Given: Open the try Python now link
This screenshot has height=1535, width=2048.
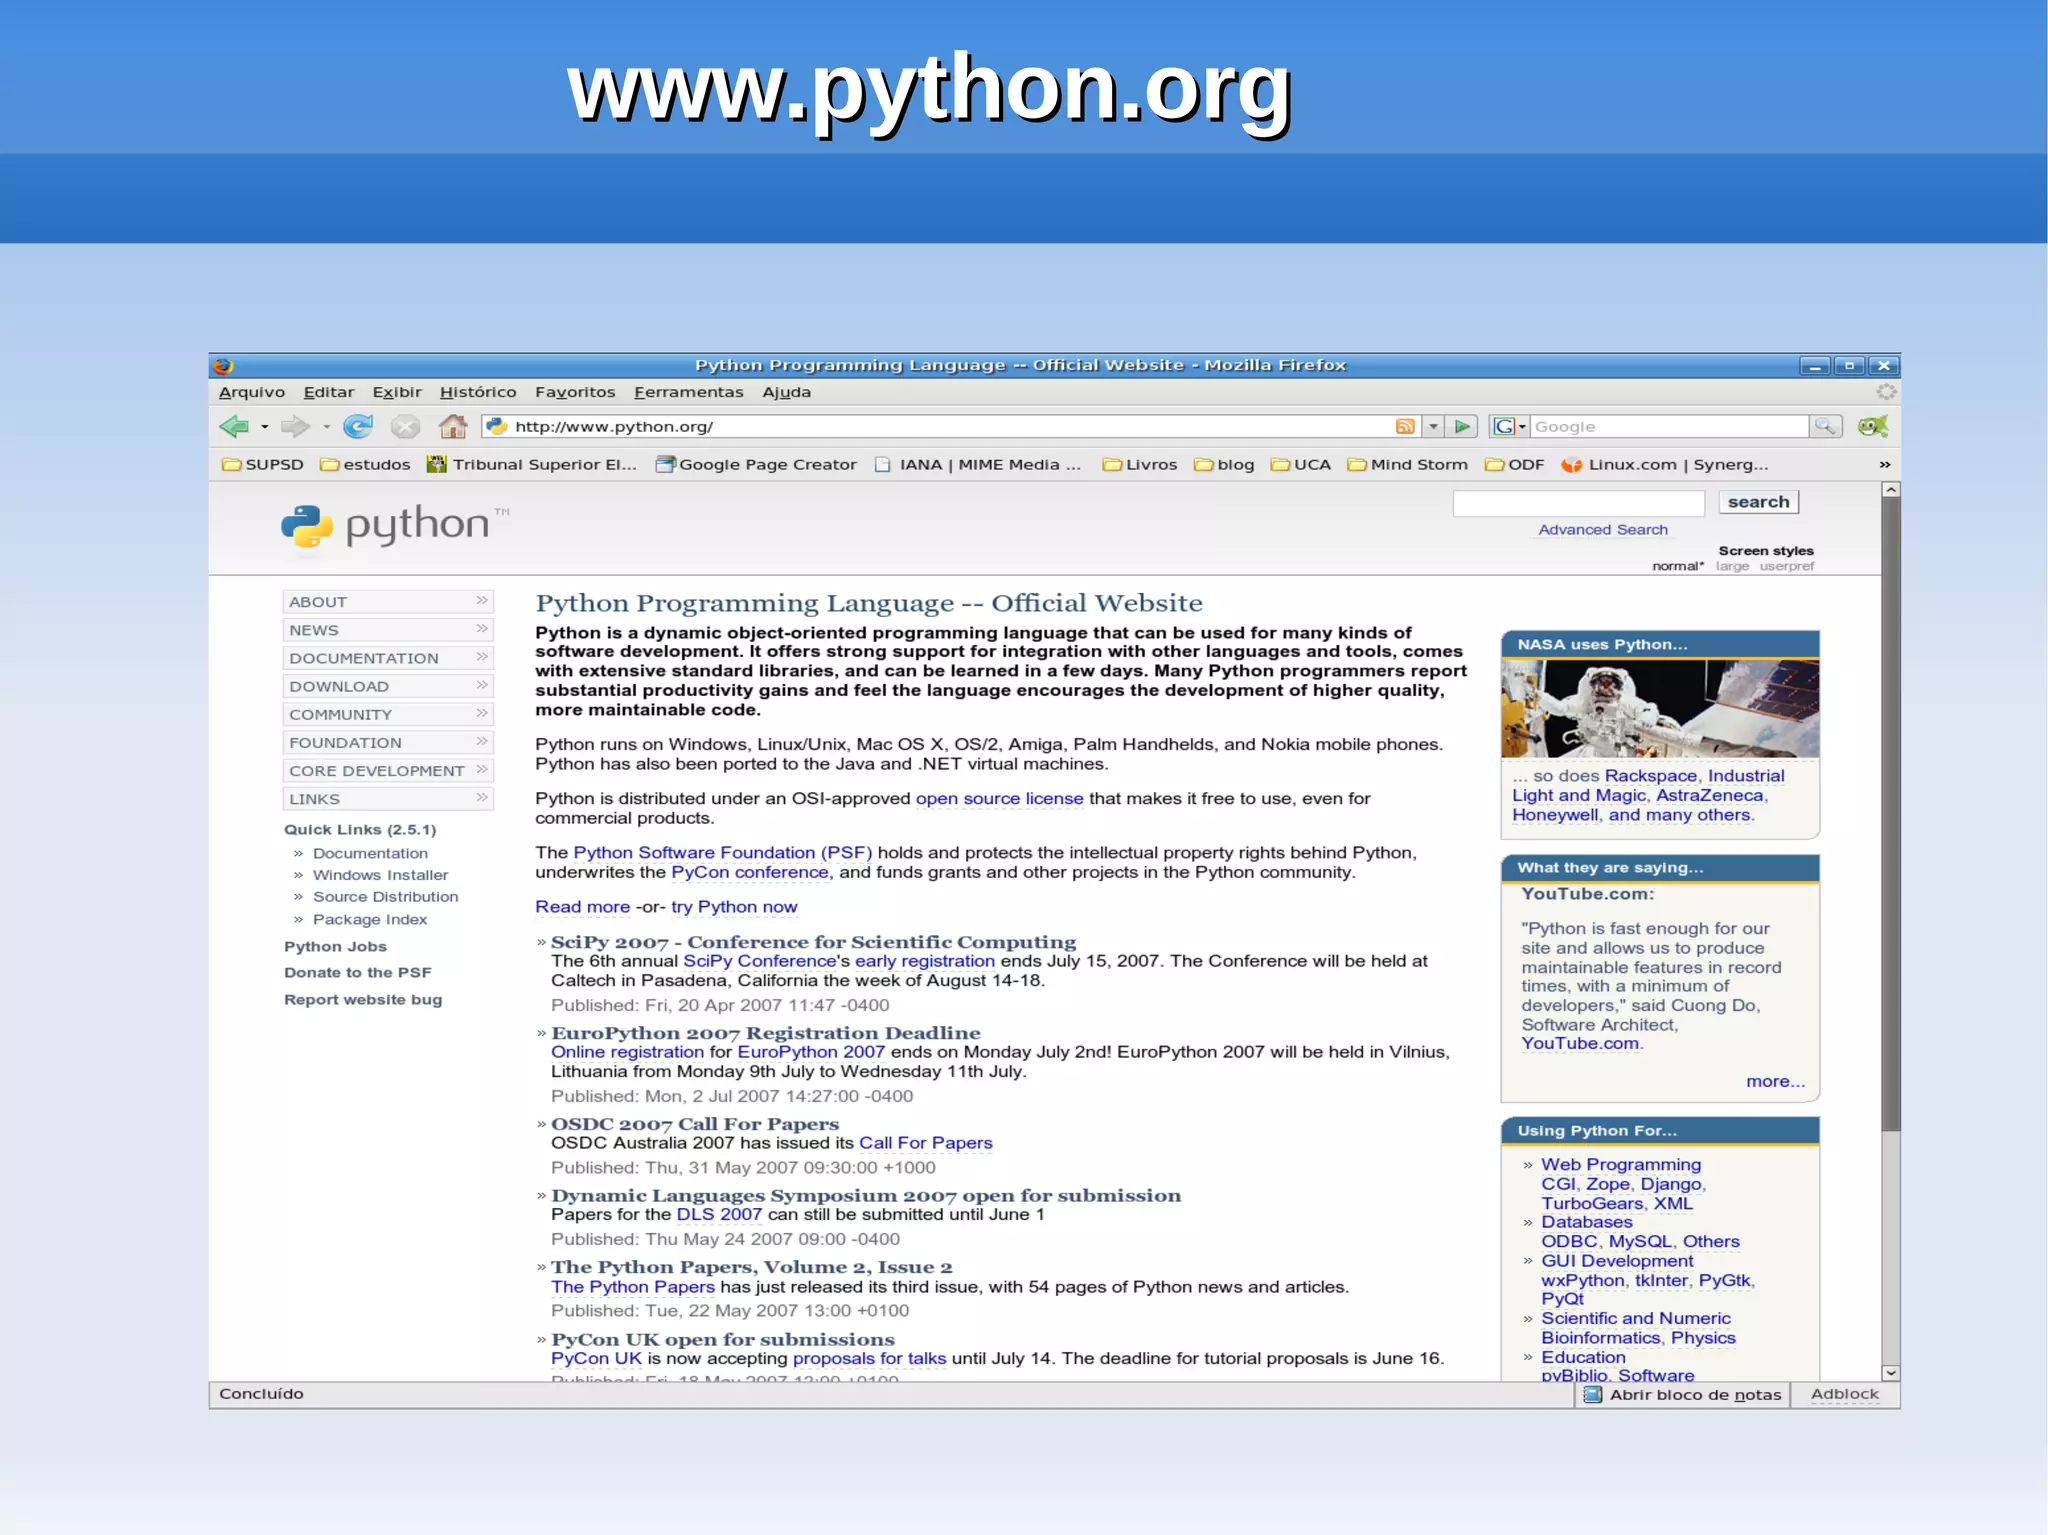Looking at the screenshot, I should click(734, 907).
